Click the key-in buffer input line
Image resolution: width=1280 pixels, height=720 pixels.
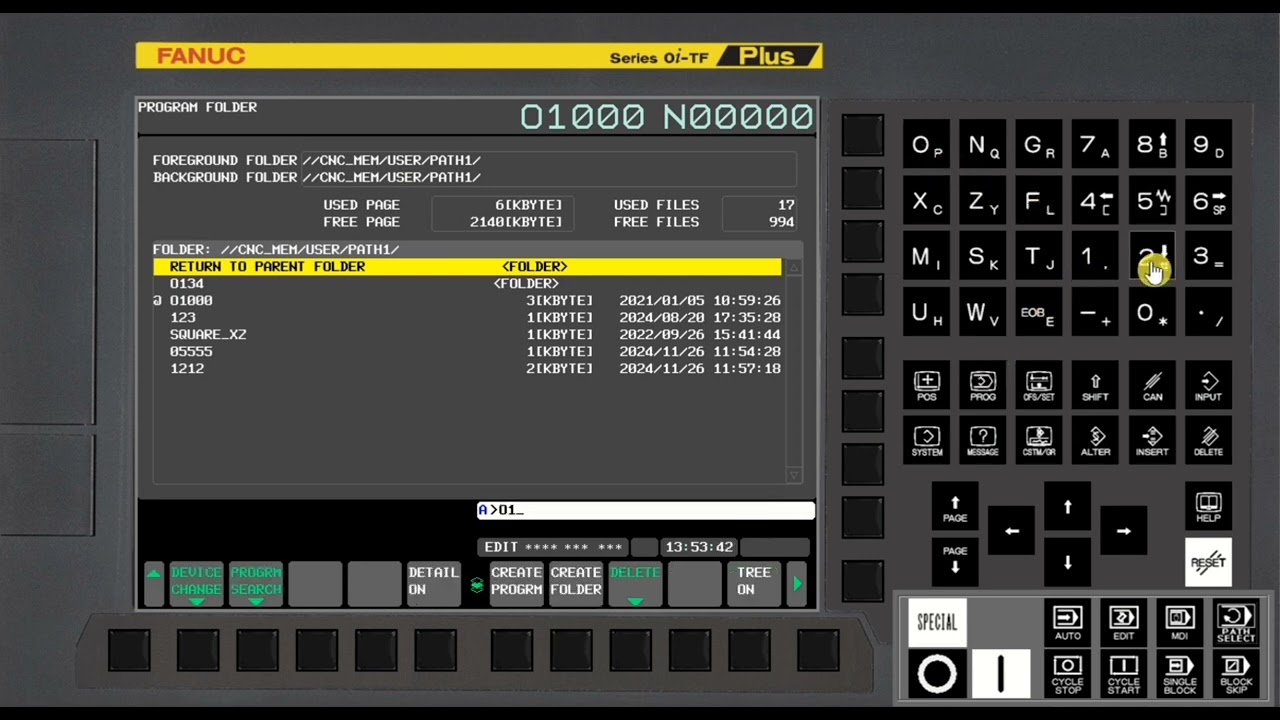pos(645,510)
